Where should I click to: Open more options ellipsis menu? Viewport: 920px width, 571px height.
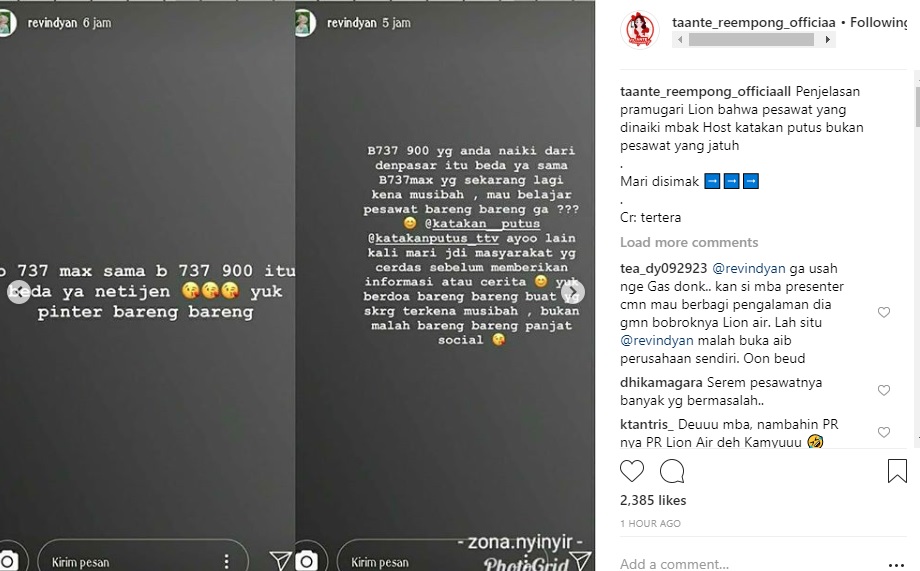pos(897,565)
